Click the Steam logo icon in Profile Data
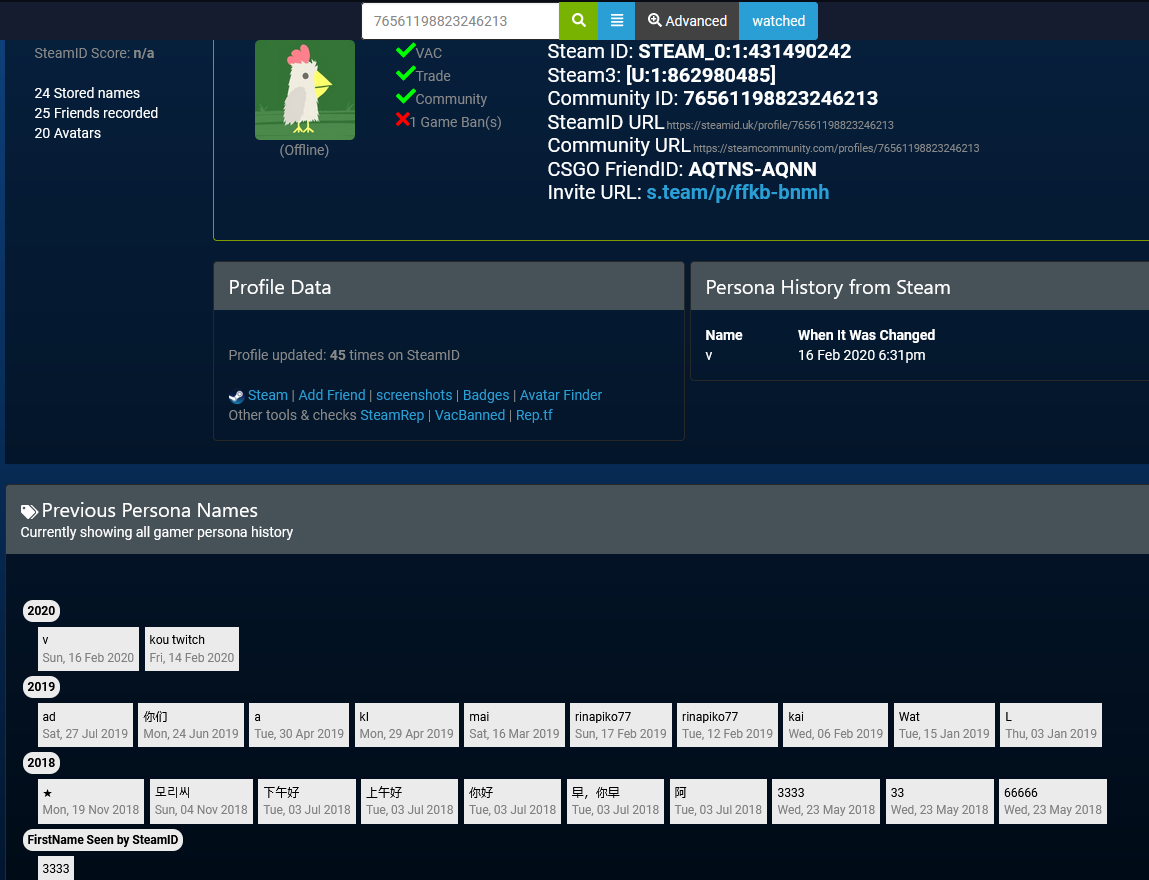This screenshot has height=880, width=1149. click(236, 396)
